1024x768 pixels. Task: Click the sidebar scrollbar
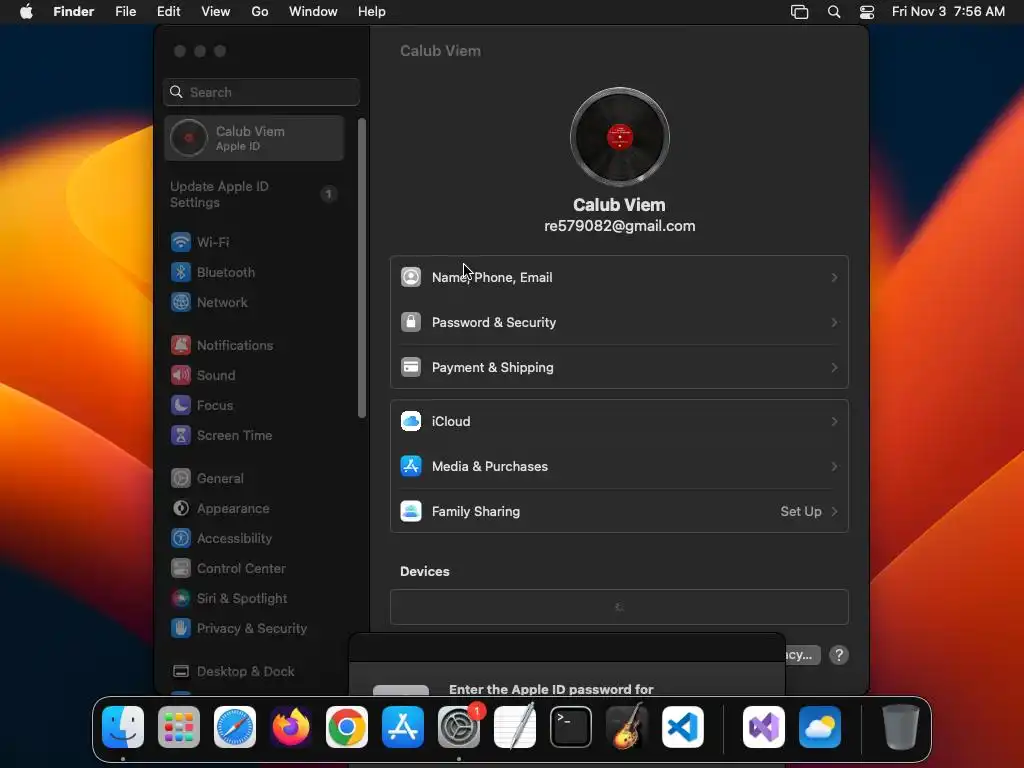point(362,268)
